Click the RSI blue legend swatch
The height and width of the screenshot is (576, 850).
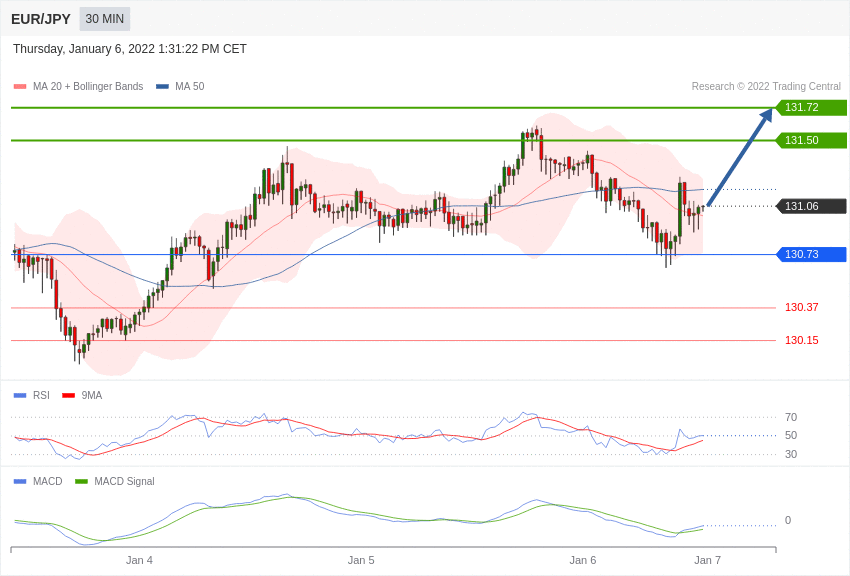20,396
